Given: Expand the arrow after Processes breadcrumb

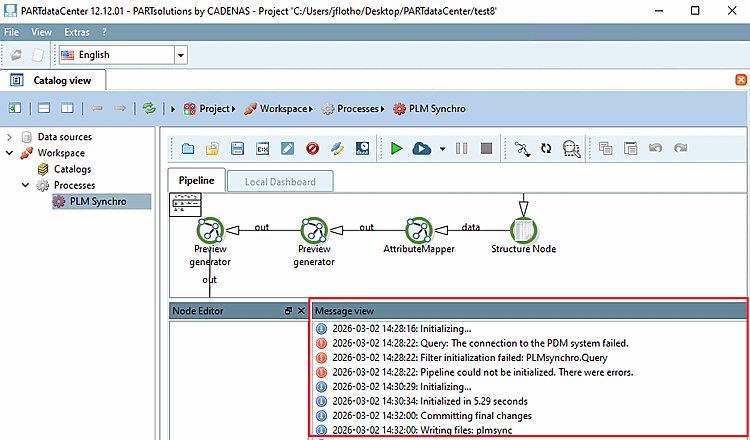Looking at the screenshot, I should pos(383,109).
